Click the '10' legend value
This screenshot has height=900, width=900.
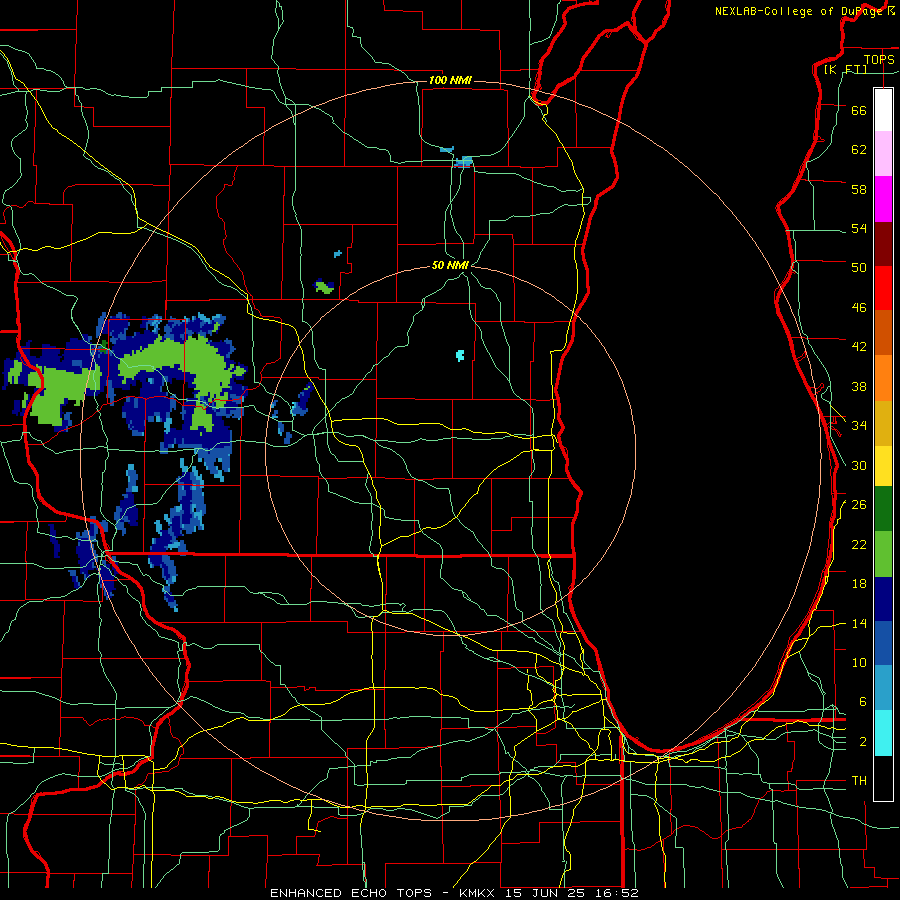(x=859, y=662)
